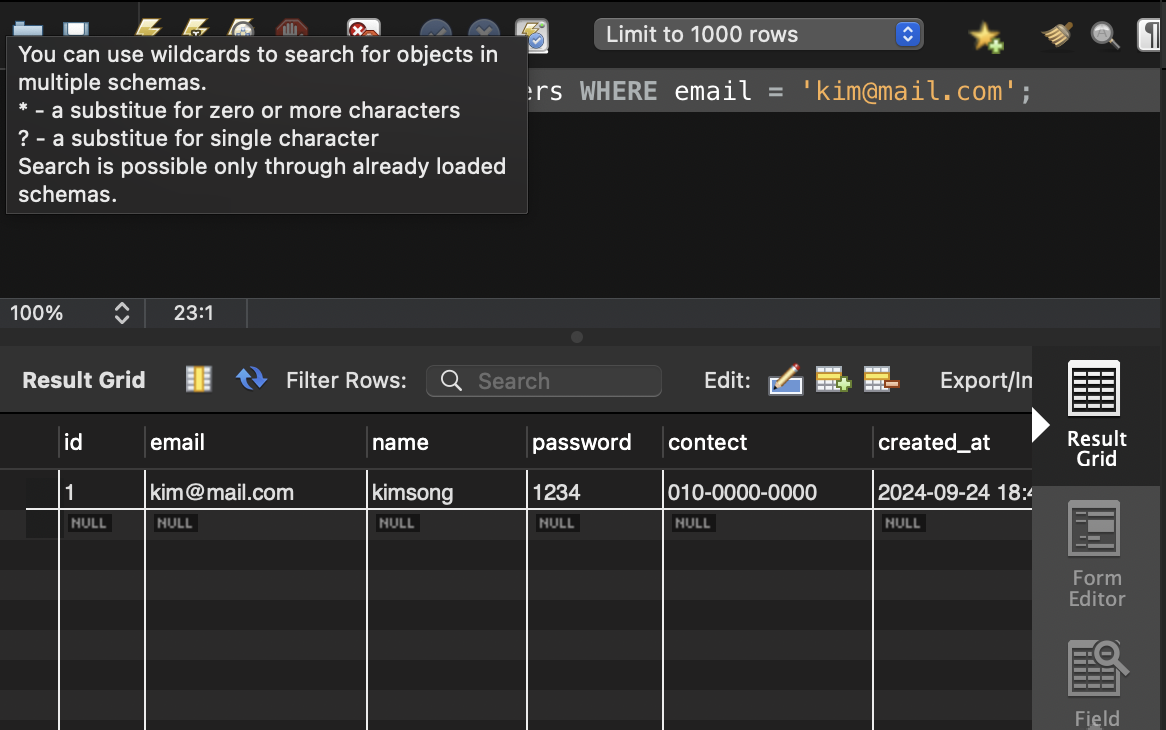Image resolution: width=1166 pixels, height=730 pixels.
Task: Switch to the Result Grid side panel
Action: click(x=1095, y=414)
